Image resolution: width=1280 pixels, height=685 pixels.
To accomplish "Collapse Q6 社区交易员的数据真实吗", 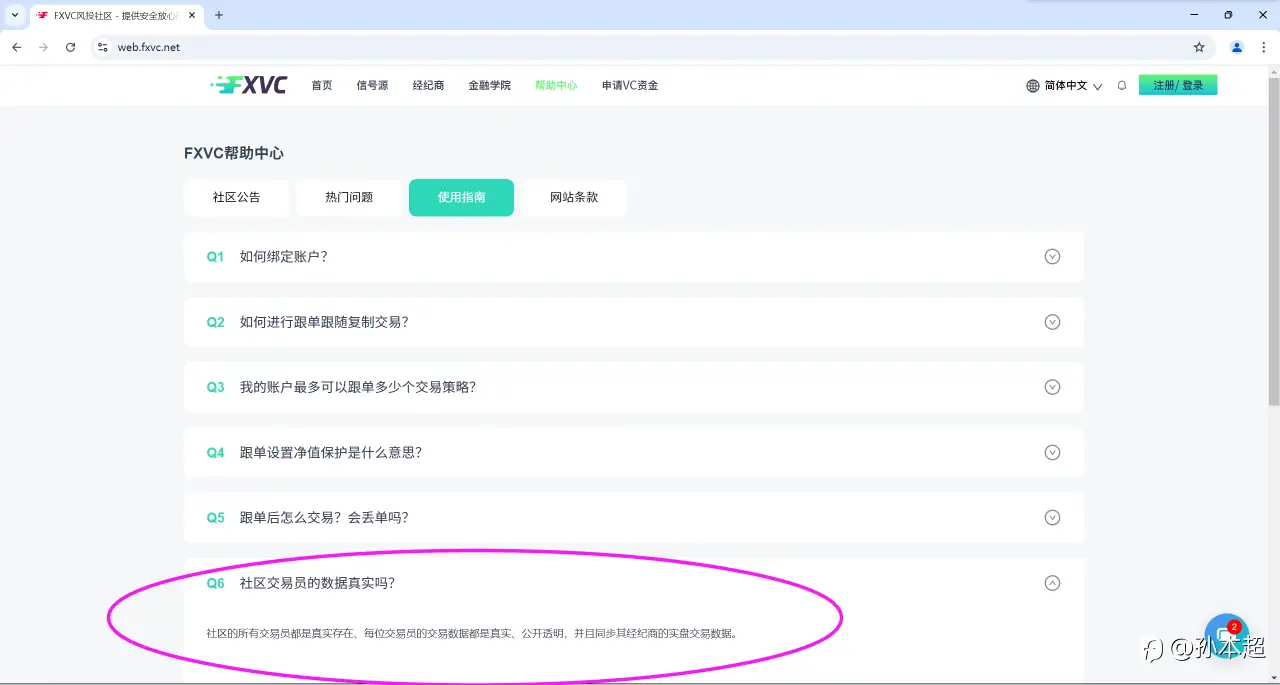I will [1052, 583].
